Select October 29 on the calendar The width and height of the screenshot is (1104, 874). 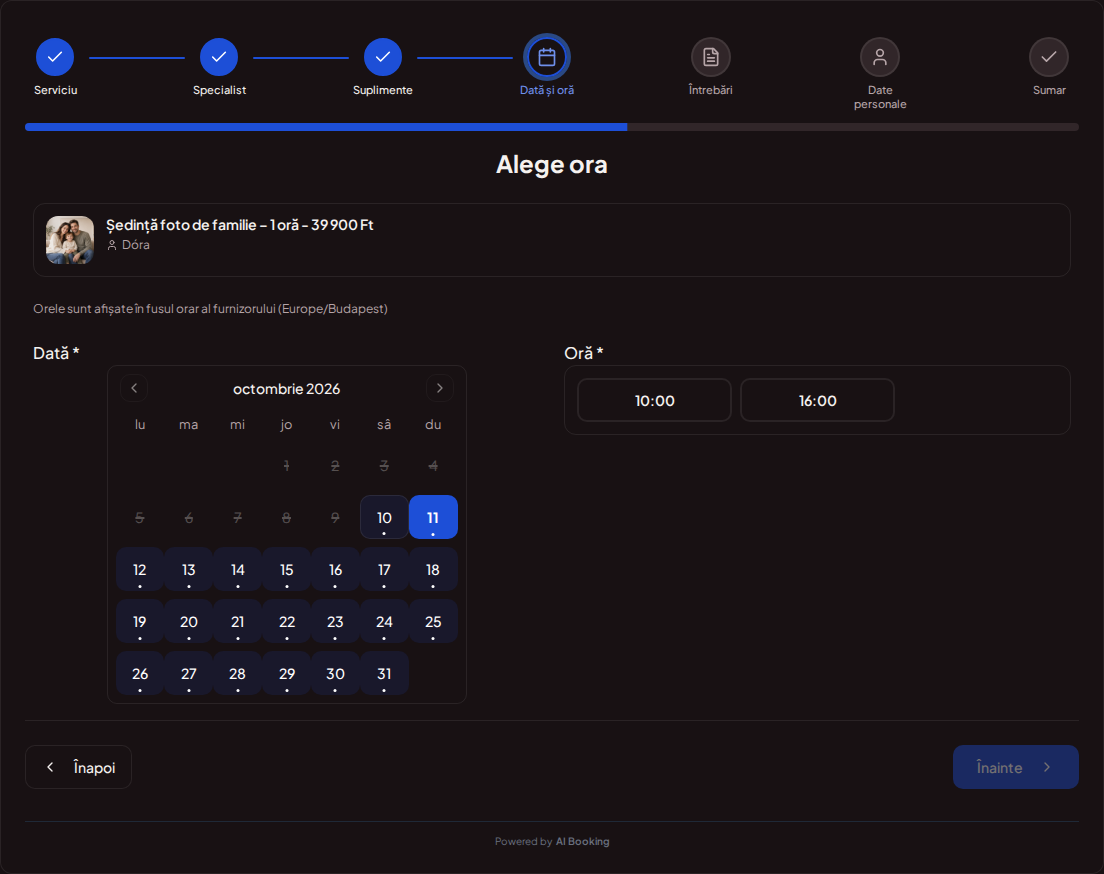click(287, 674)
